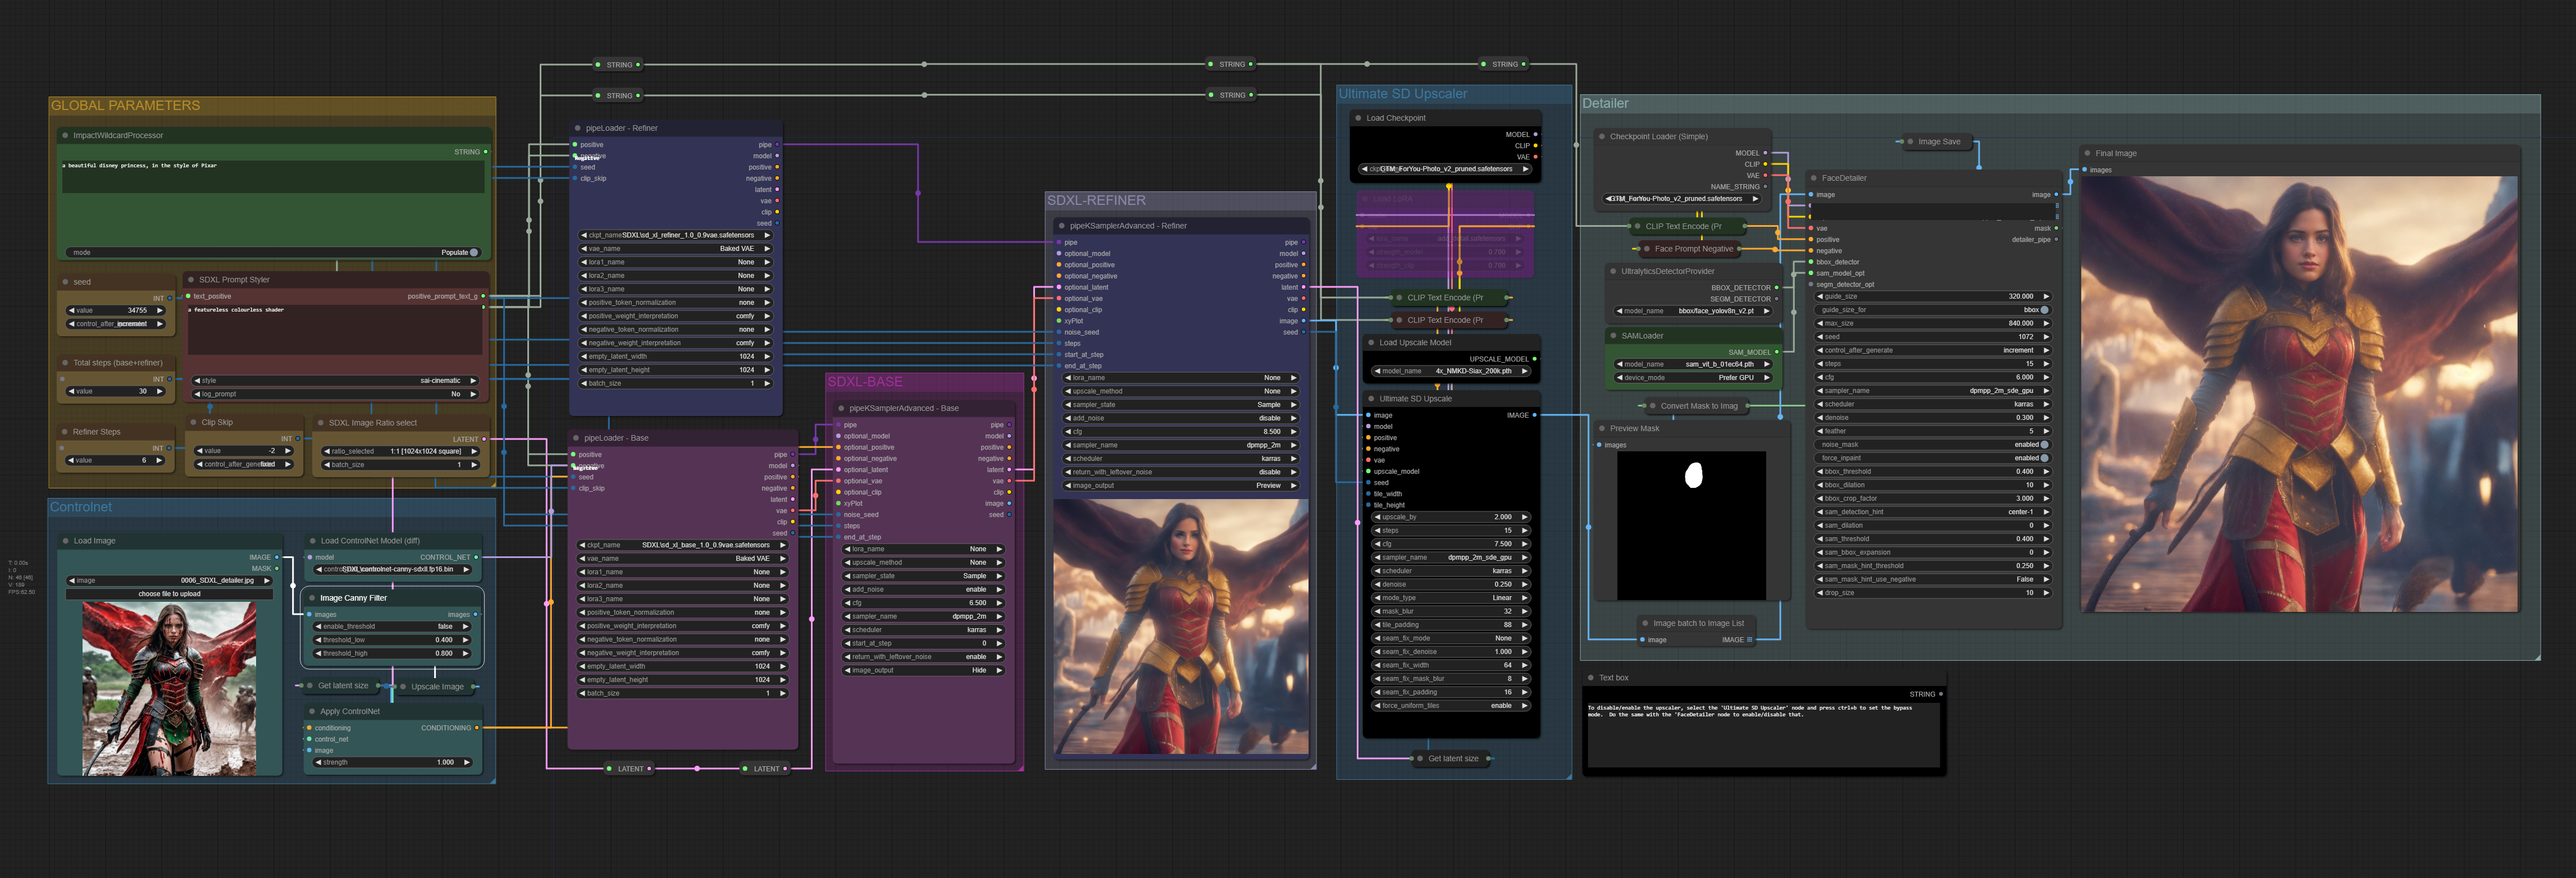
Task: Click the Detailer group resize corner handle
Action: (x=2537, y=656)
